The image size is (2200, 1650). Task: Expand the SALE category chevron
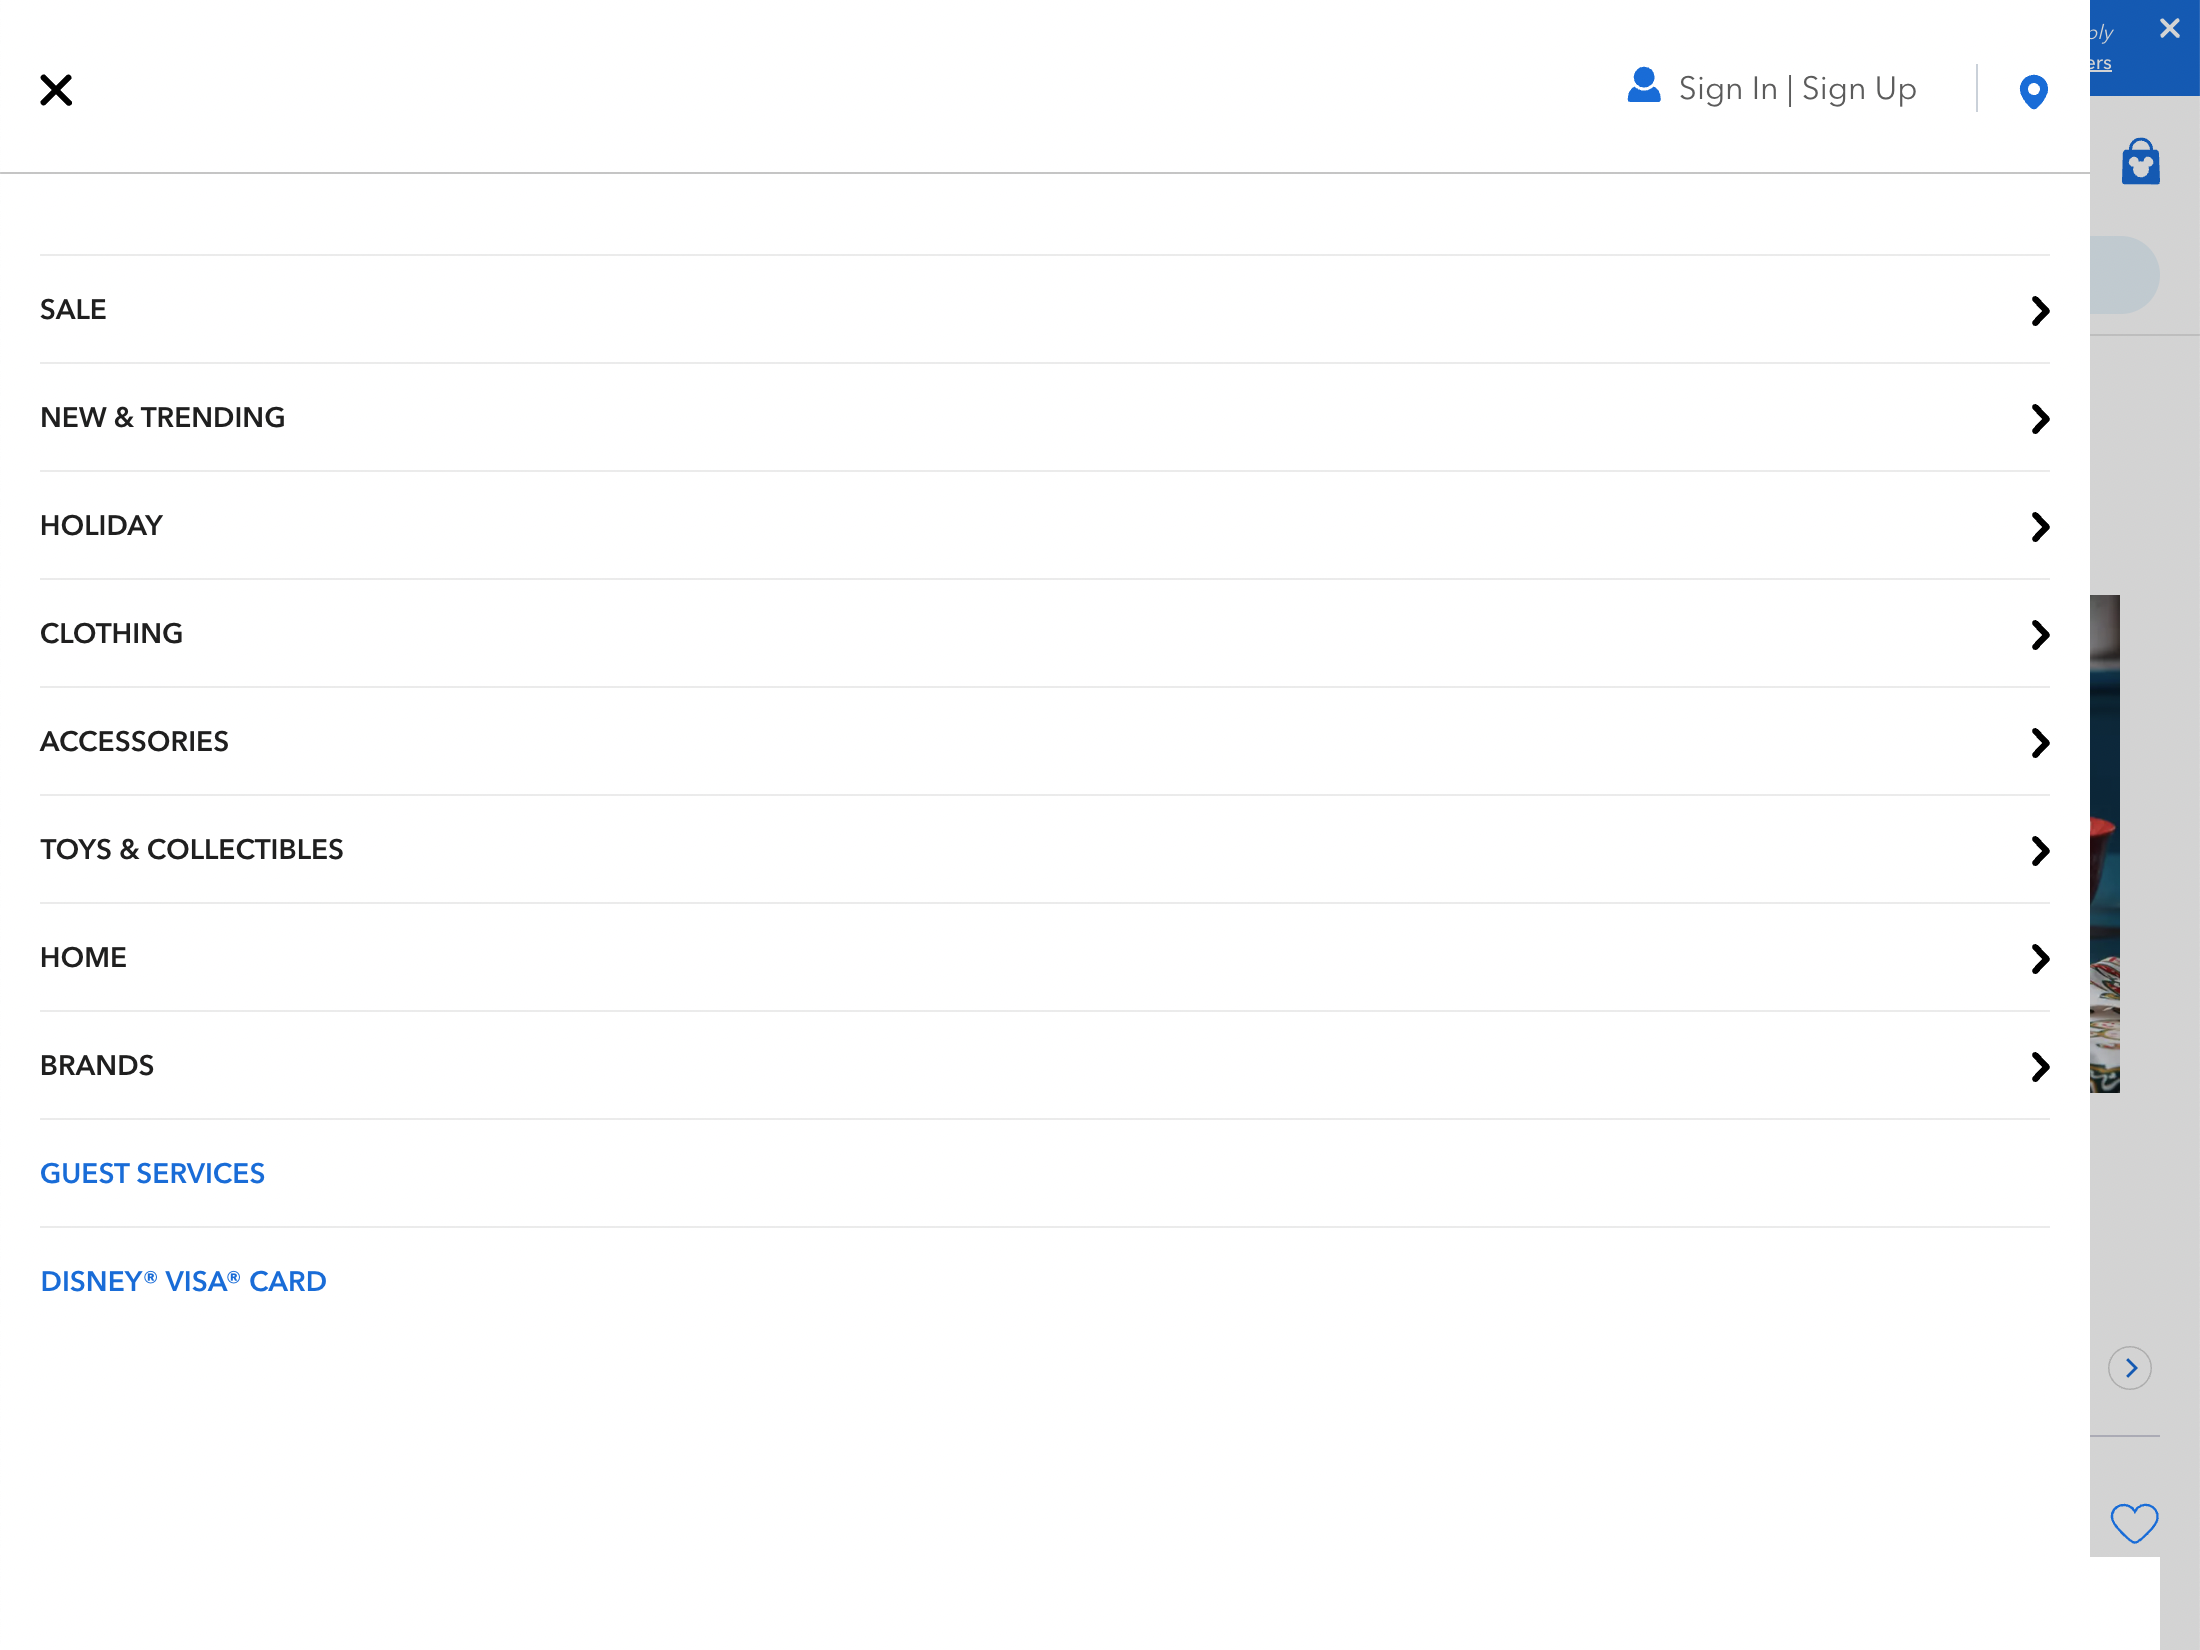click(2040, 311)
